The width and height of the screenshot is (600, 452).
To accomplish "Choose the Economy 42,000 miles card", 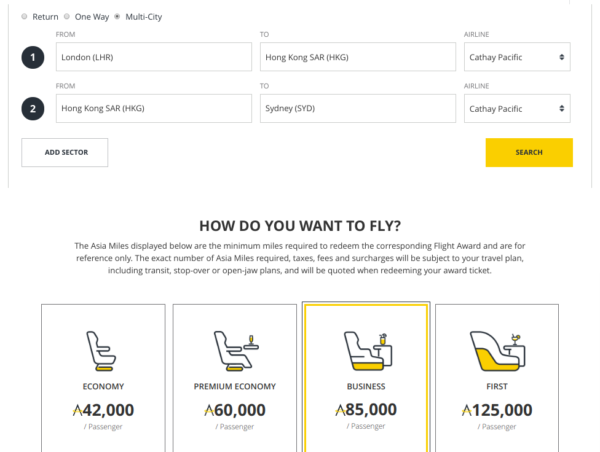I will pyautogui.click(x=103, y=380).
